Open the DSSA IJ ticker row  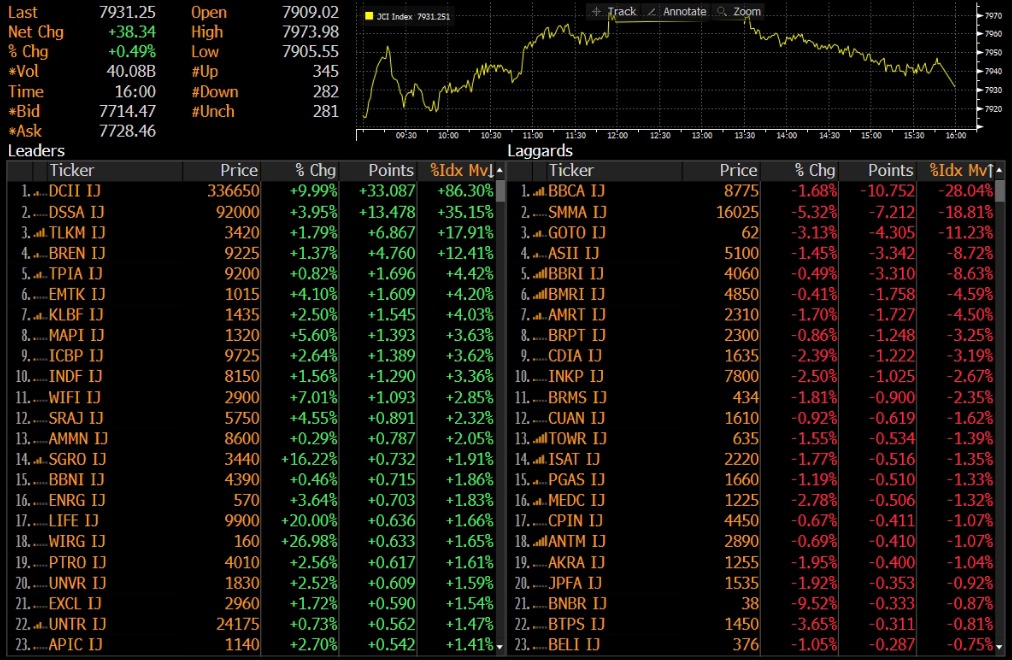click(x=77, y=212)
